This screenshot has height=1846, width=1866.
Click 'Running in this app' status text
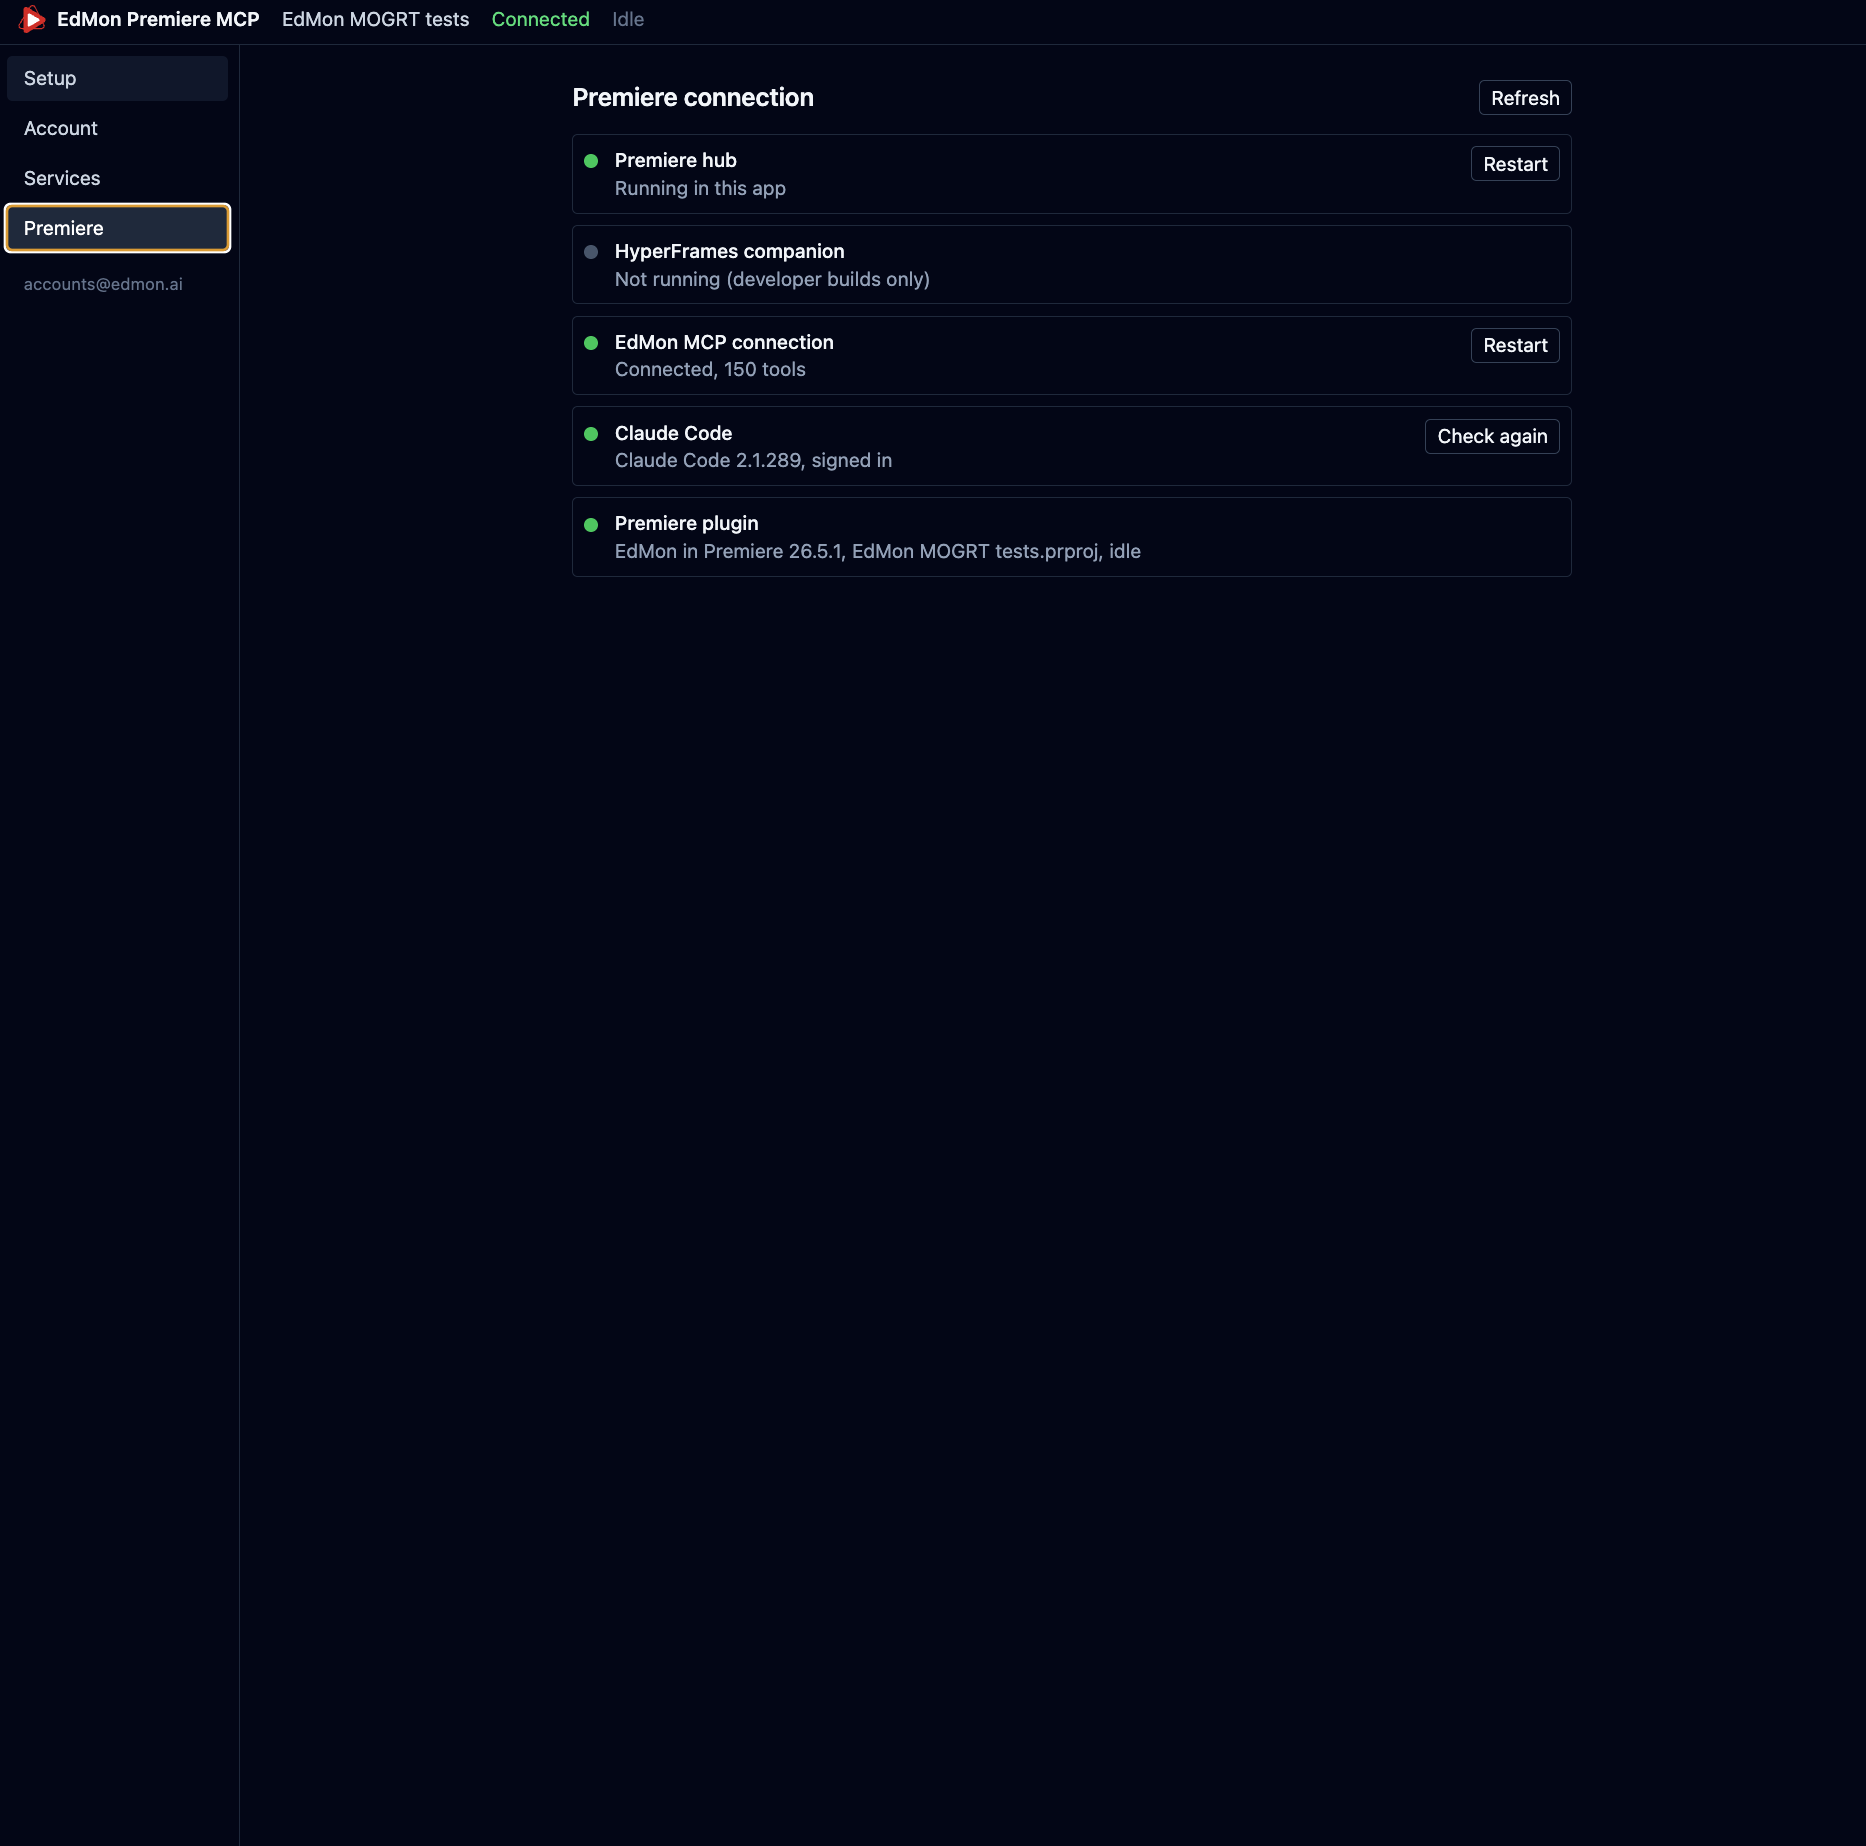pyautogui.click(x=700, y=188)
